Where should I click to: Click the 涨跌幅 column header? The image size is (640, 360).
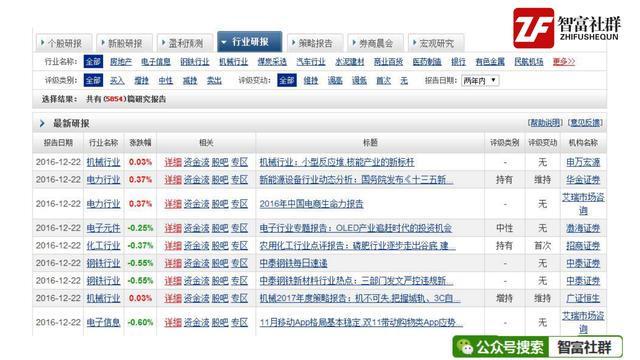140,143
